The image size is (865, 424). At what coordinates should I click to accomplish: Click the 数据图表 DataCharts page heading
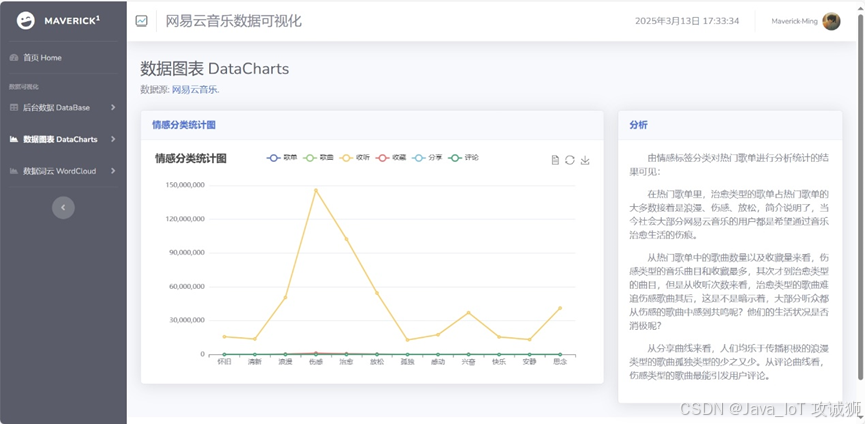pos(215,69)
